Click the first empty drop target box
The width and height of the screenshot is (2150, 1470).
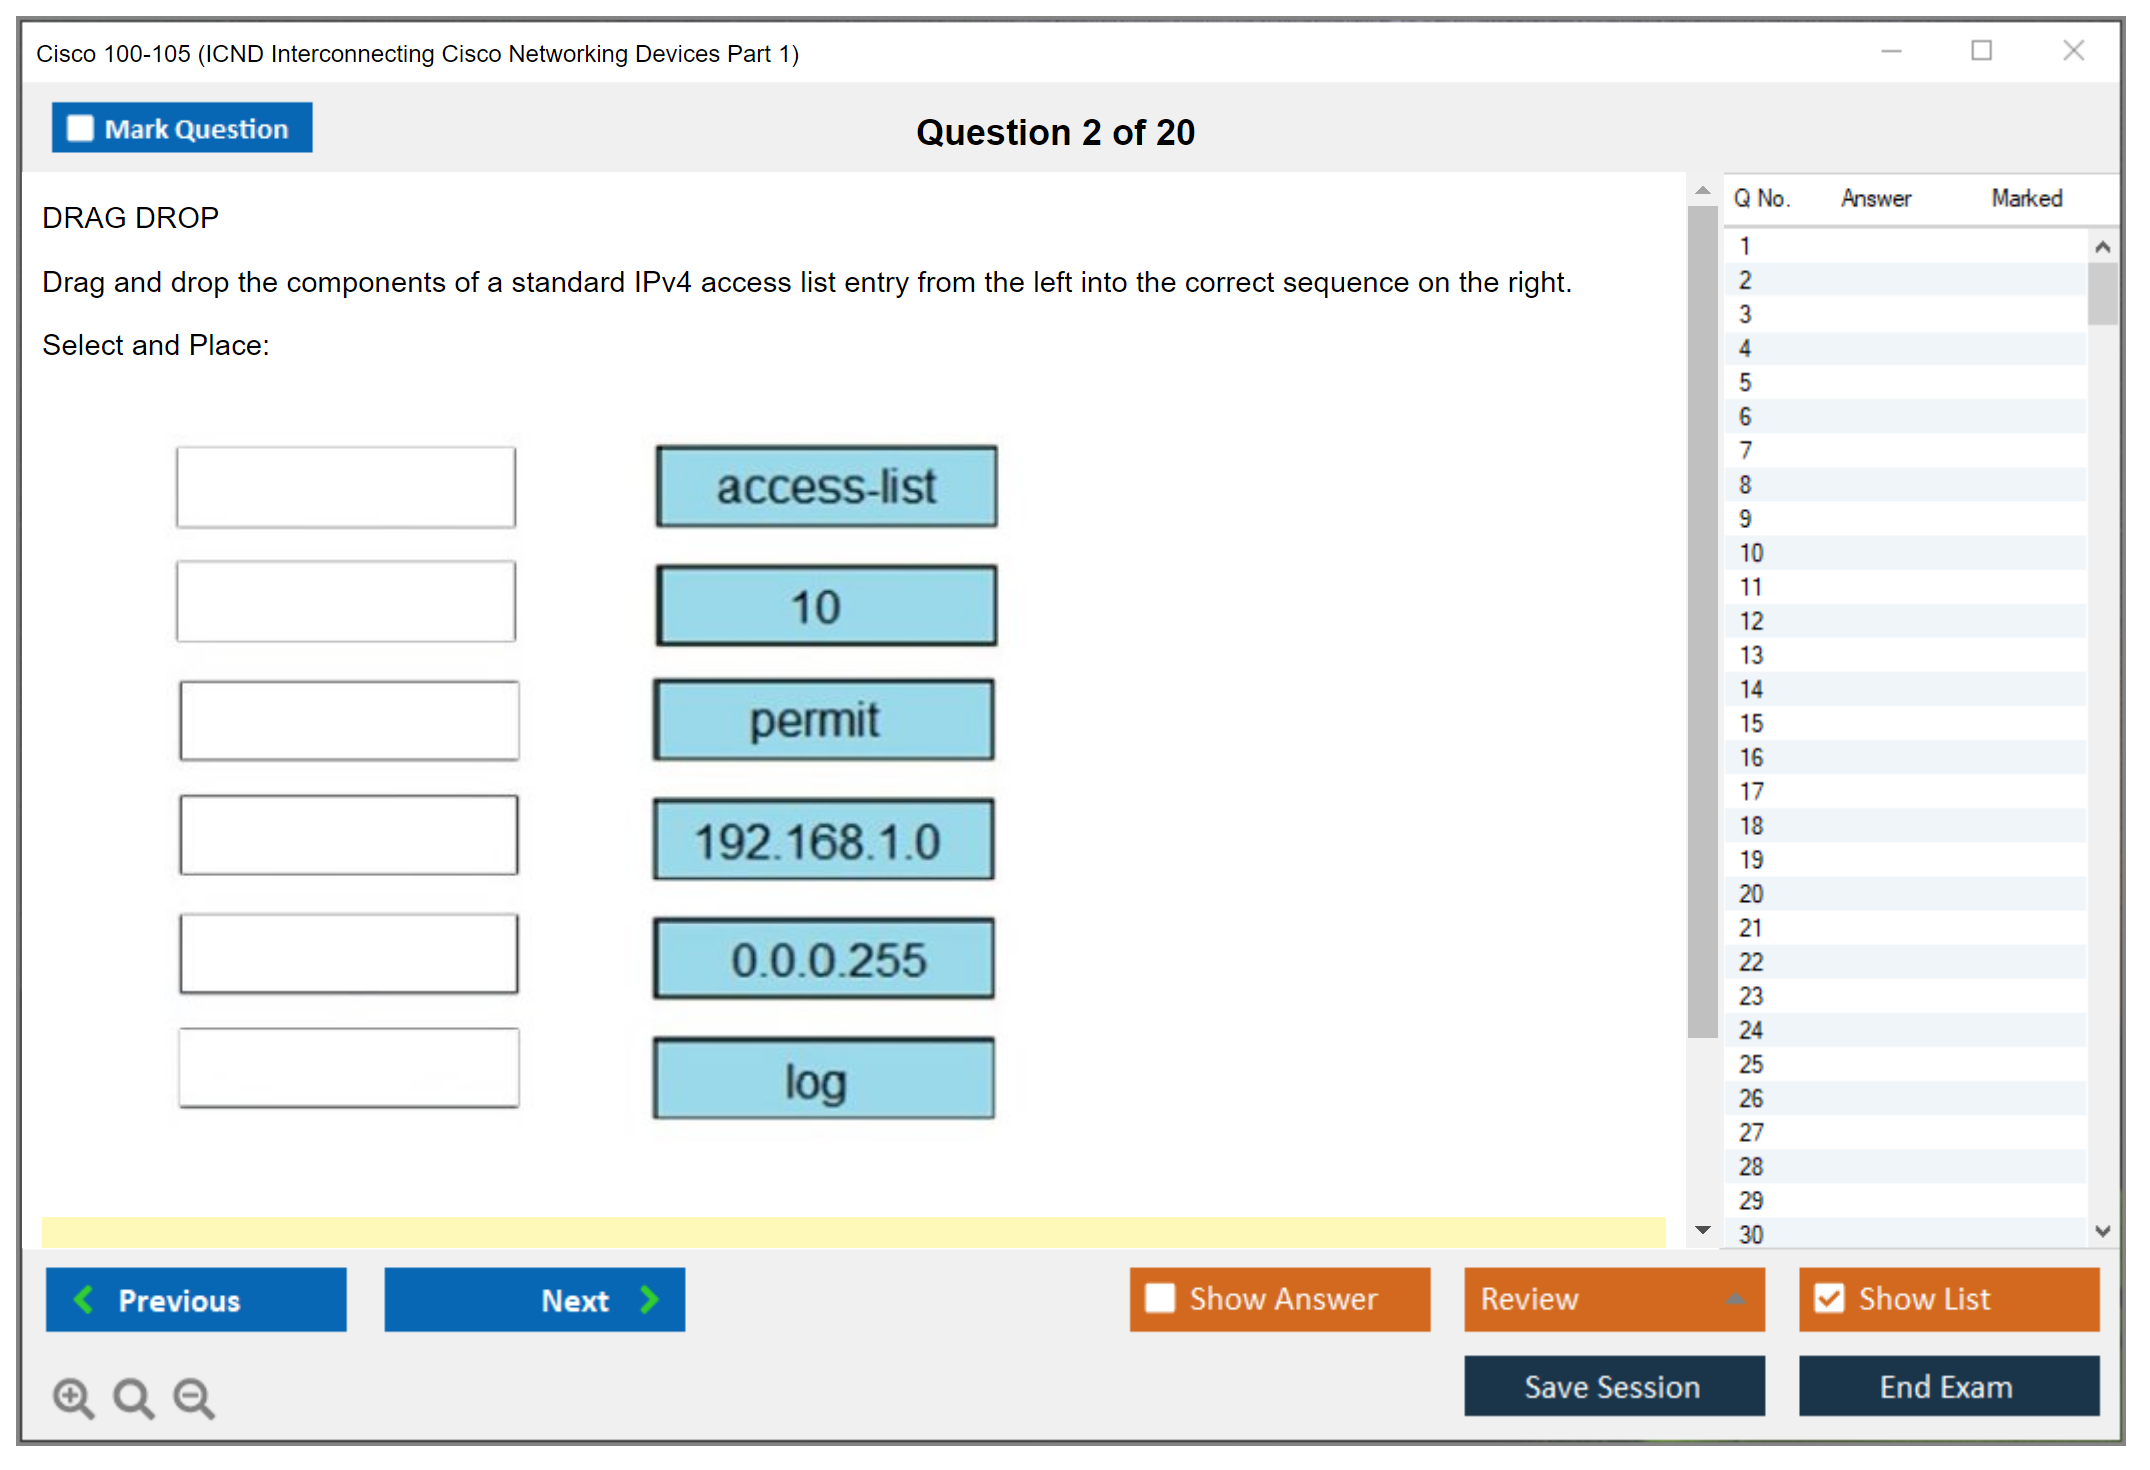(x=346, y=487)
